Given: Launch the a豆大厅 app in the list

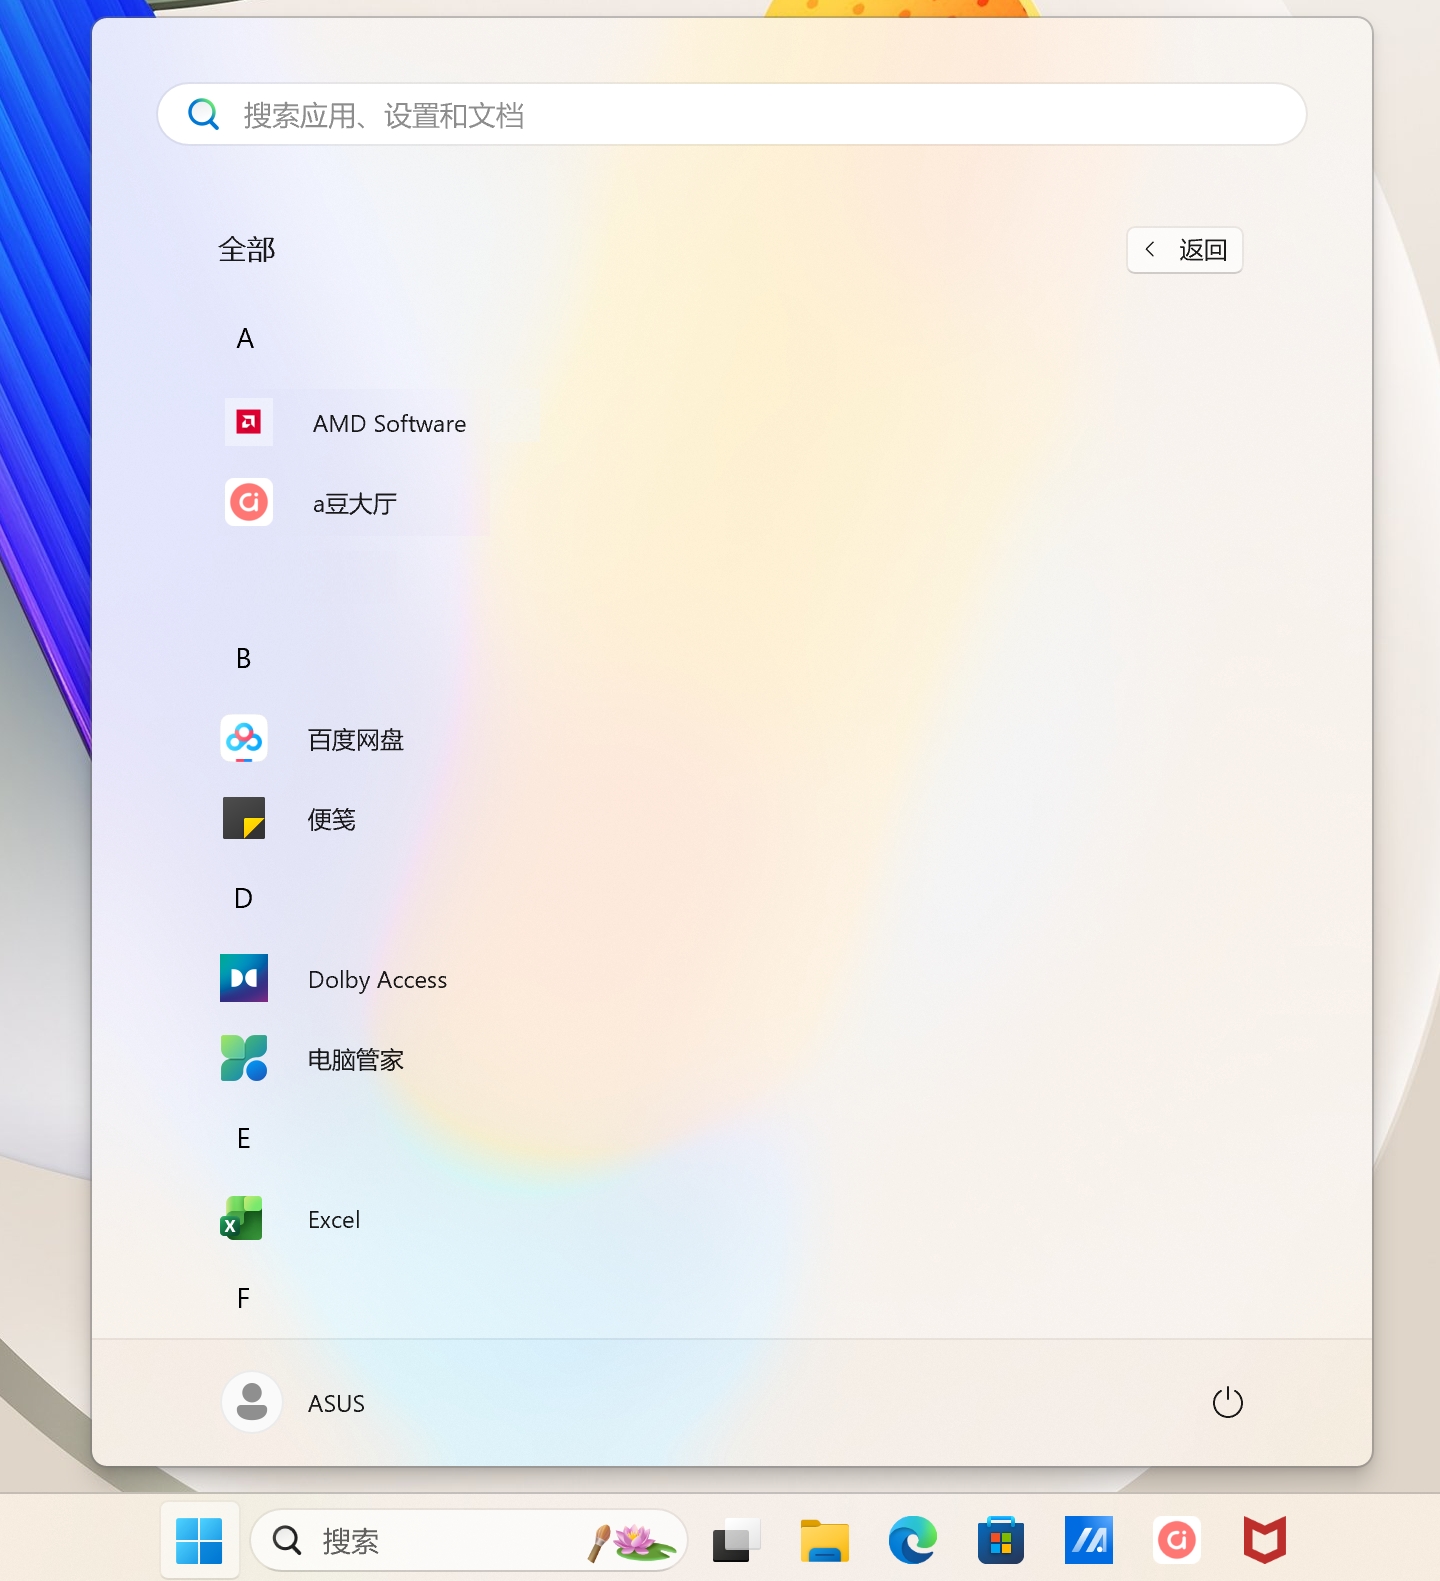Looking at the screenshot, I should pos(354,503).
